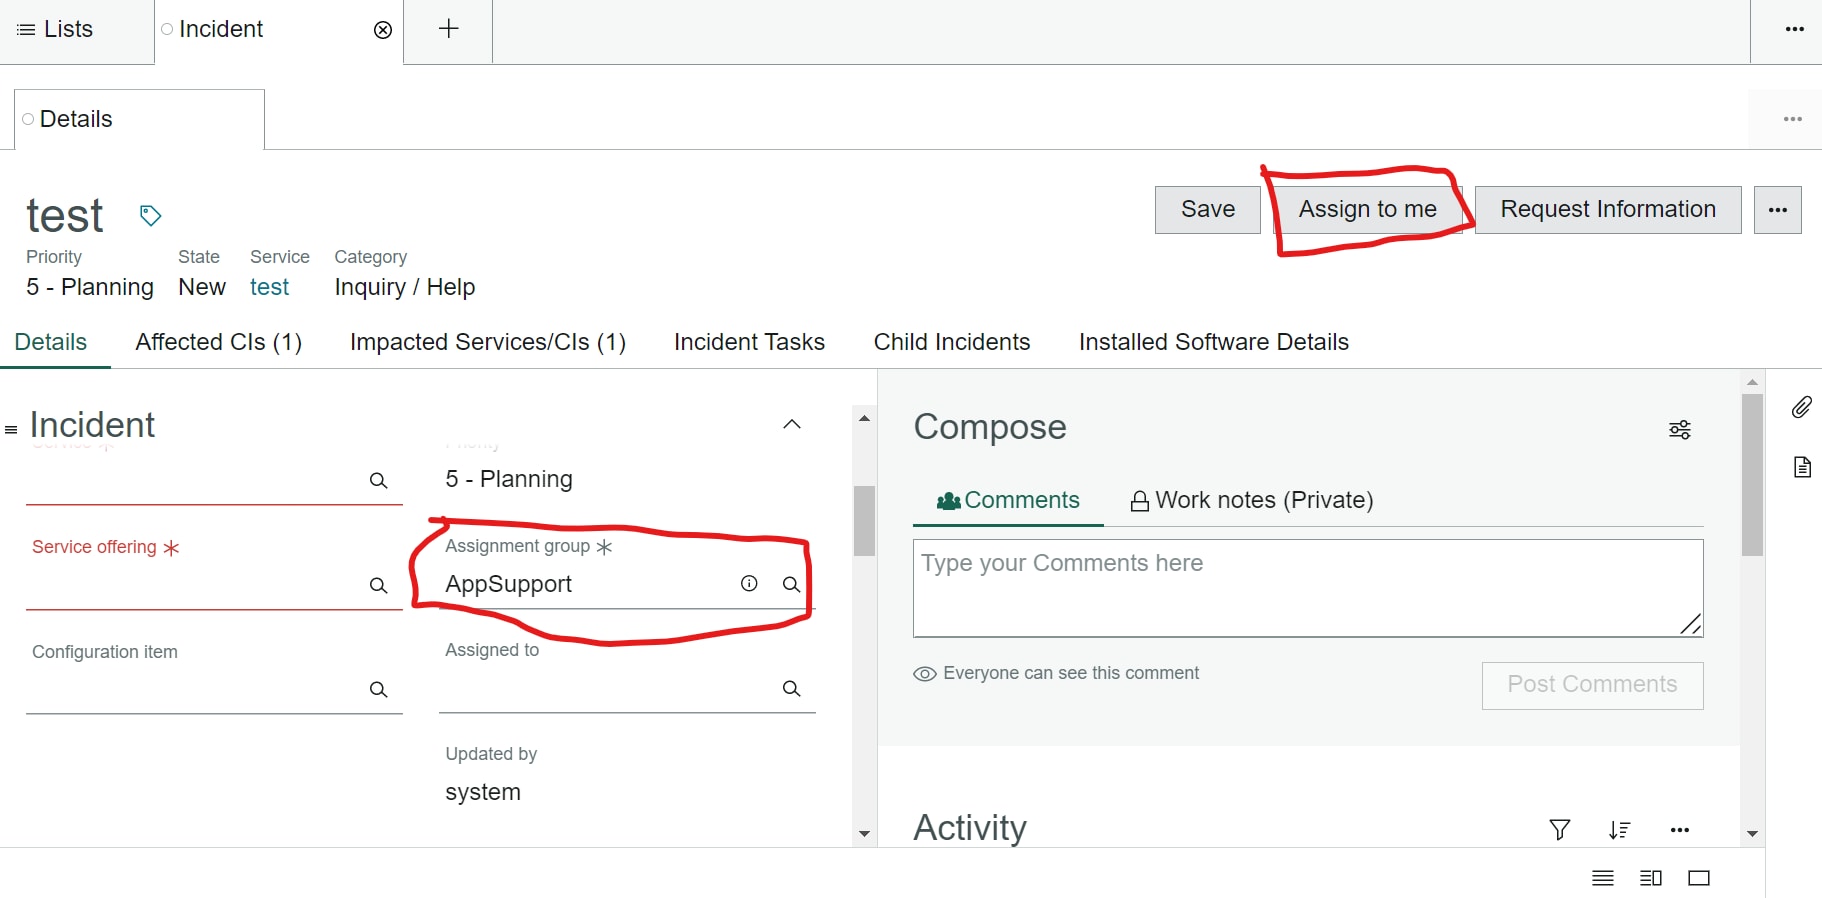This screenshot has height=898, width=1822.
Task: Click the form vertical scrollbar thumb
Action: click(x=864, y=520)
